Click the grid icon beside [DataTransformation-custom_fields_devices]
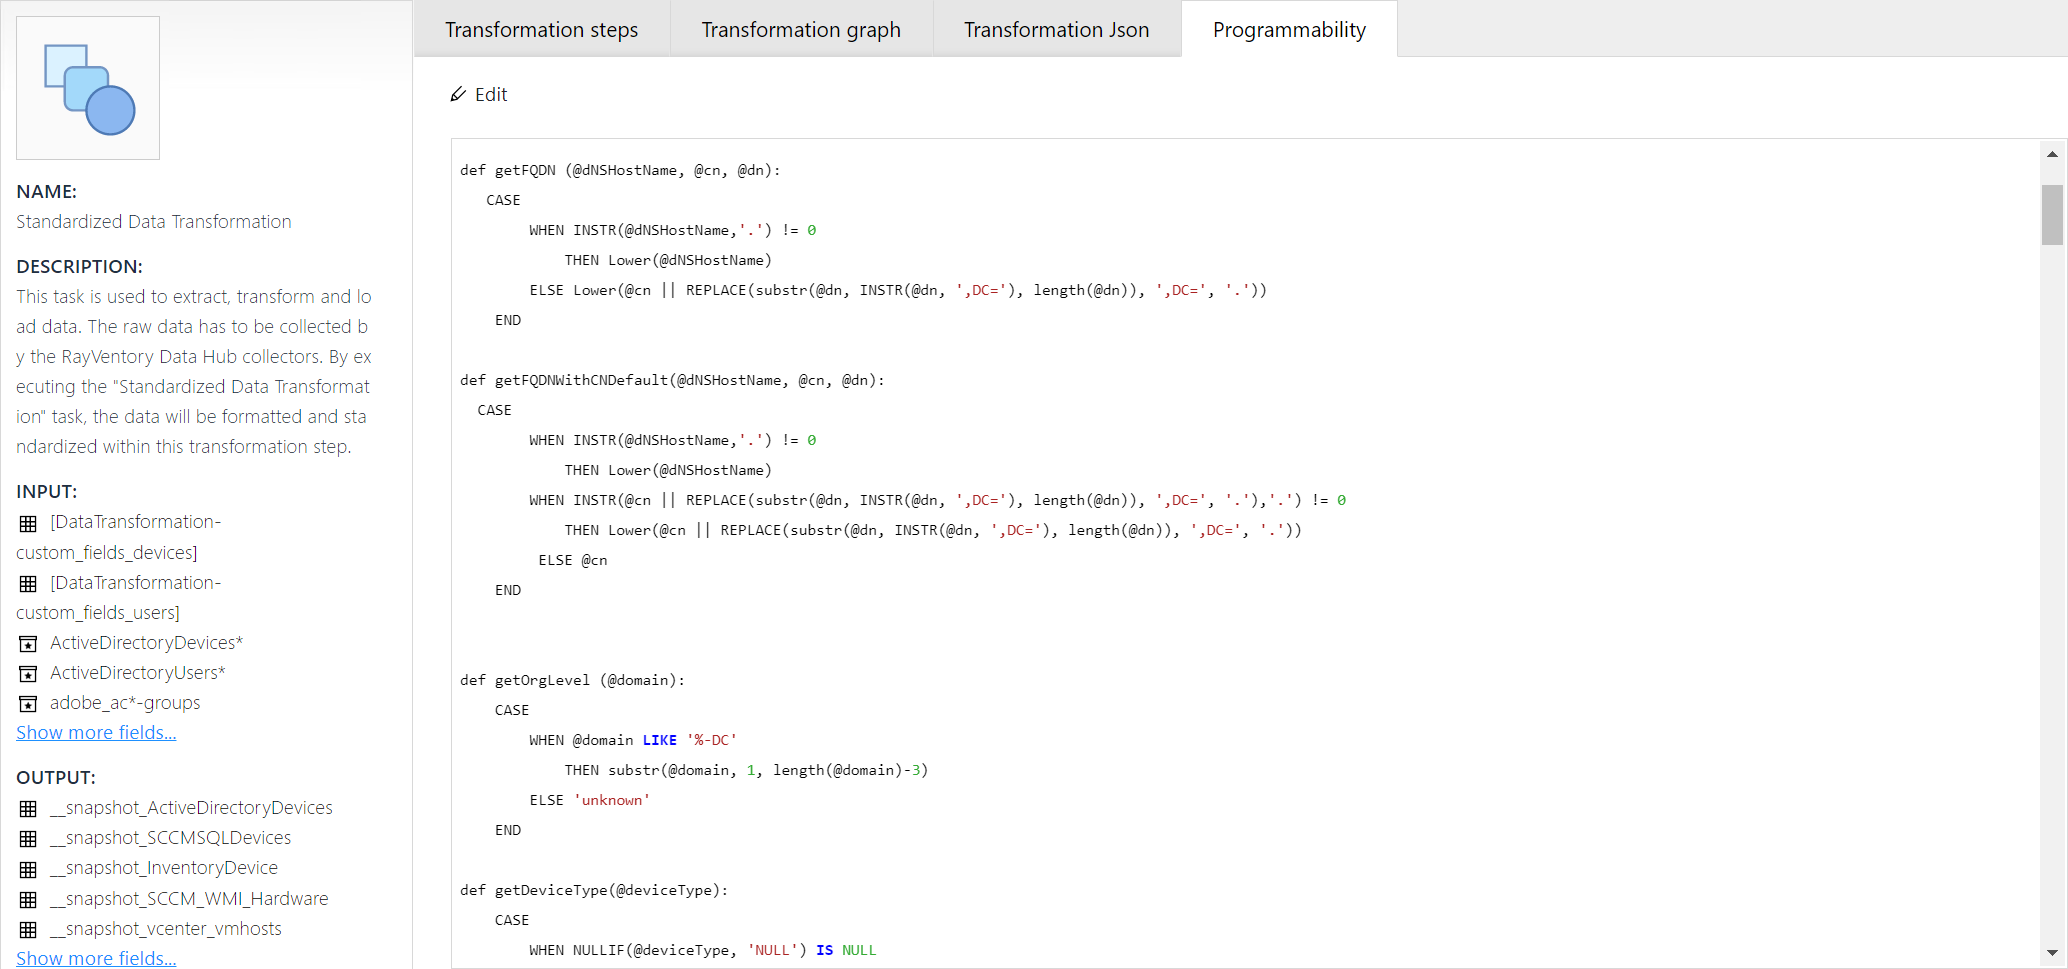This screenshot has height=969, width=2068. 28,523
